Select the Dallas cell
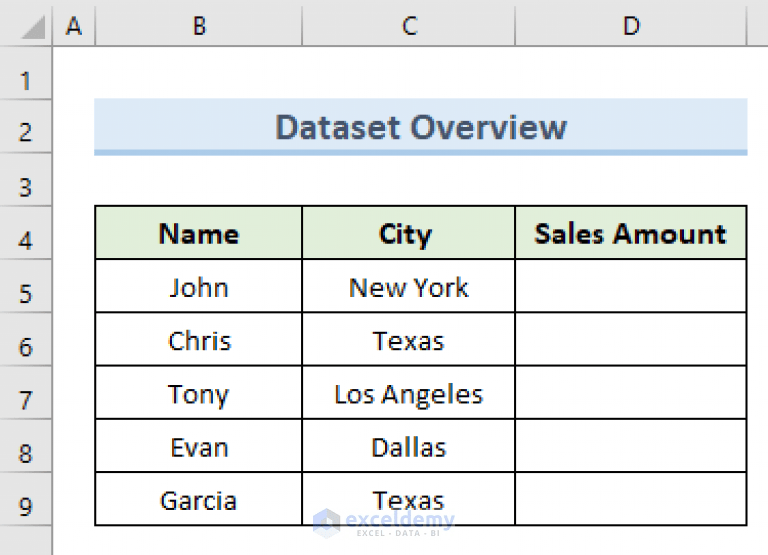 409,446
